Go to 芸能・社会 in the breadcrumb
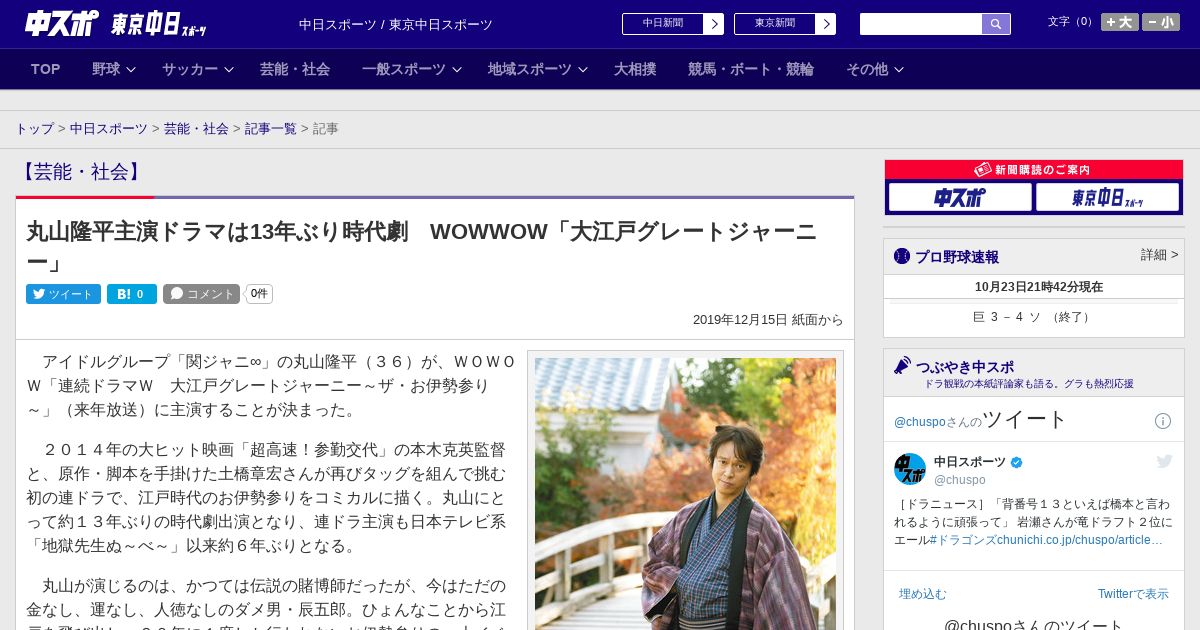The height and width of the screenshot is (630, 1200). pos(197,129)
